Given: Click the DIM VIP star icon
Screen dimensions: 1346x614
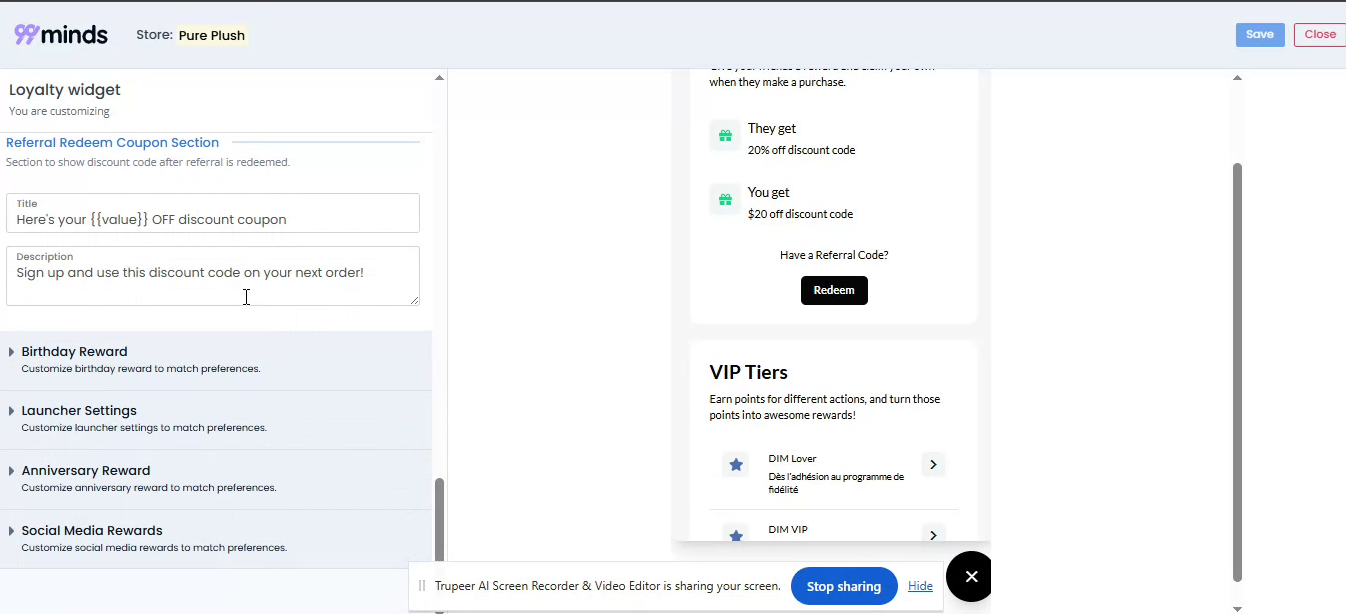Looking at the screenshot, I should point(736,535).
